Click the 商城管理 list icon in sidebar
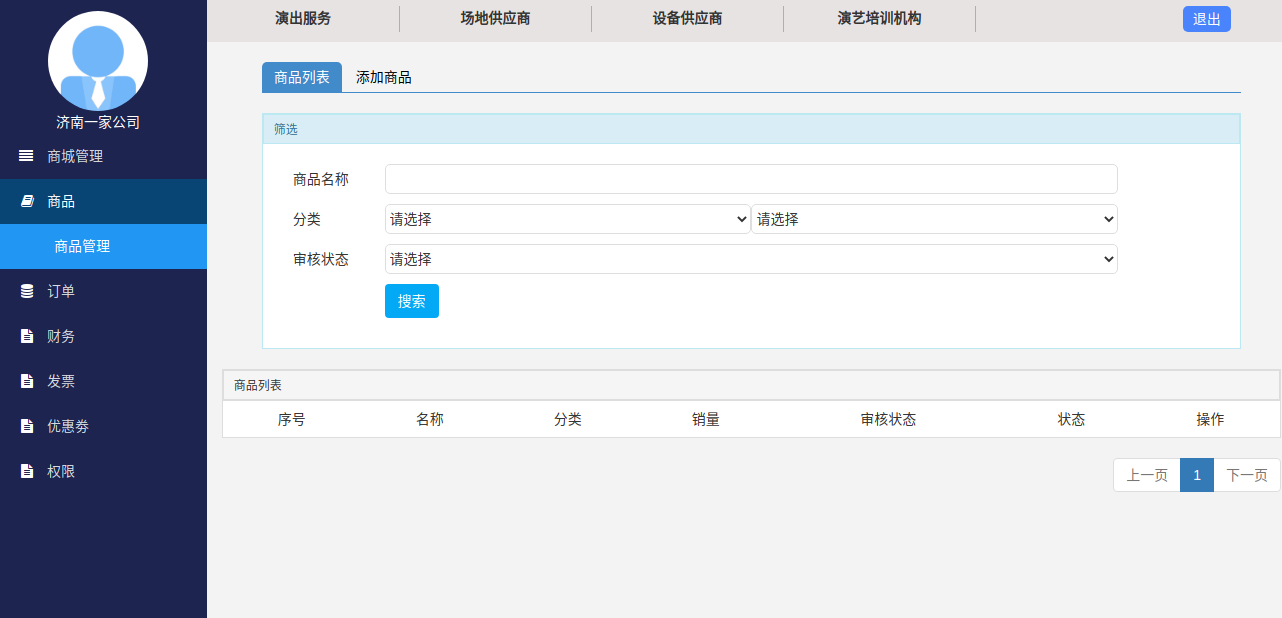The image size is (1282, 618). (26, 156)
